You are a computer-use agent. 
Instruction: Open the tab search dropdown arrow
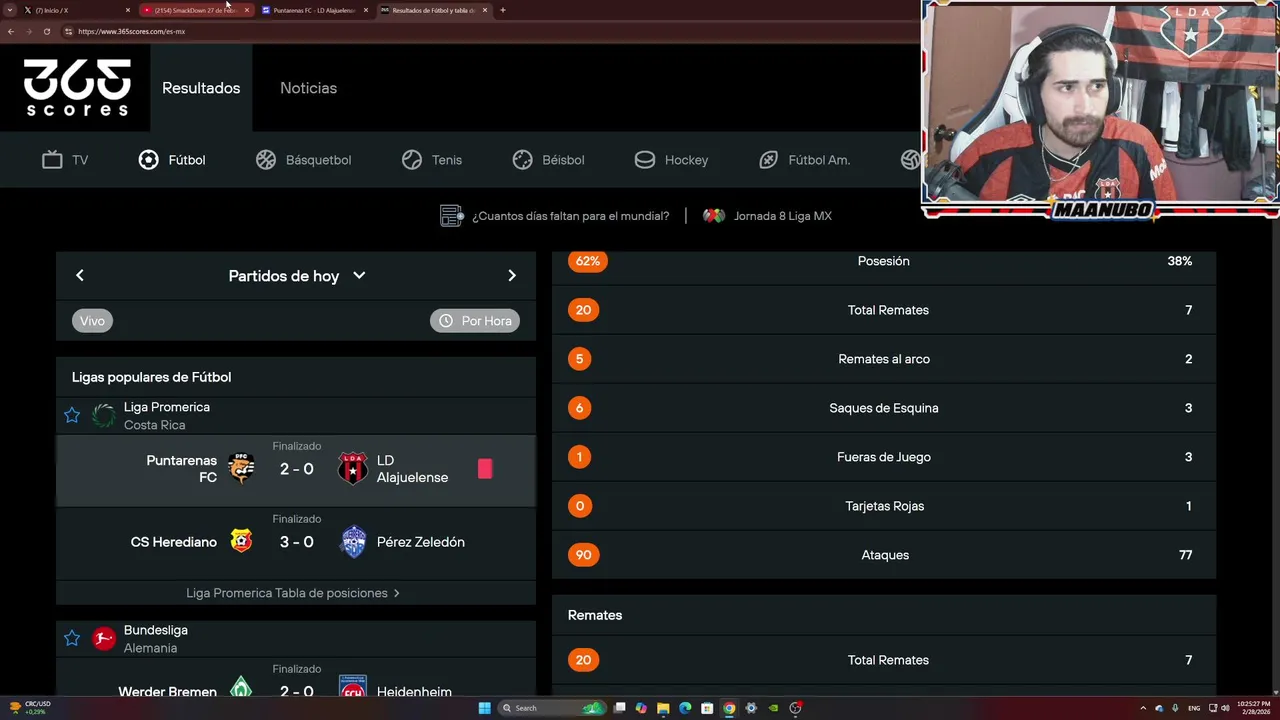[9, 10]
